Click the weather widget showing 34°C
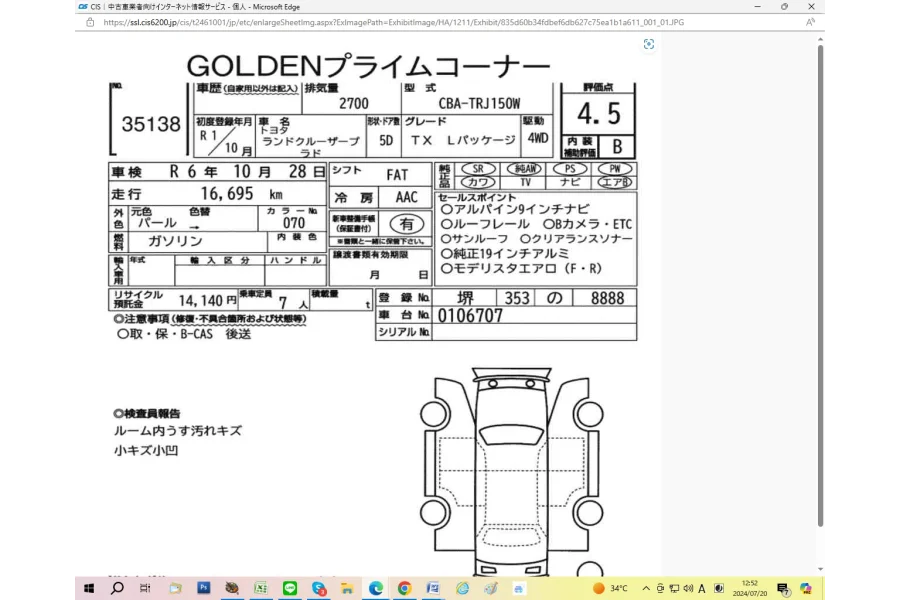900x600 pixels. coord(610,588)
